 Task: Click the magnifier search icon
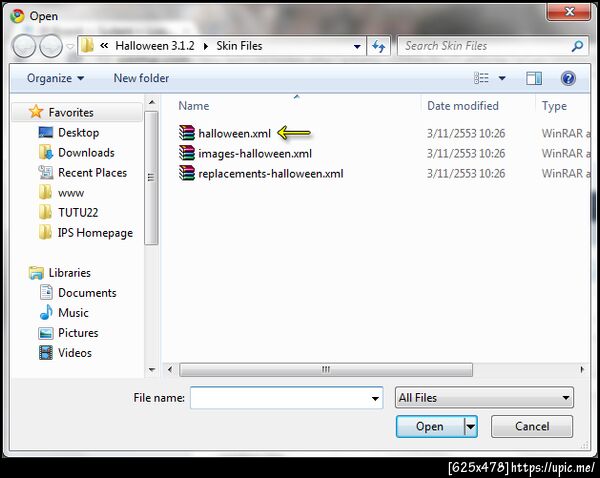(x=577, y=46)
